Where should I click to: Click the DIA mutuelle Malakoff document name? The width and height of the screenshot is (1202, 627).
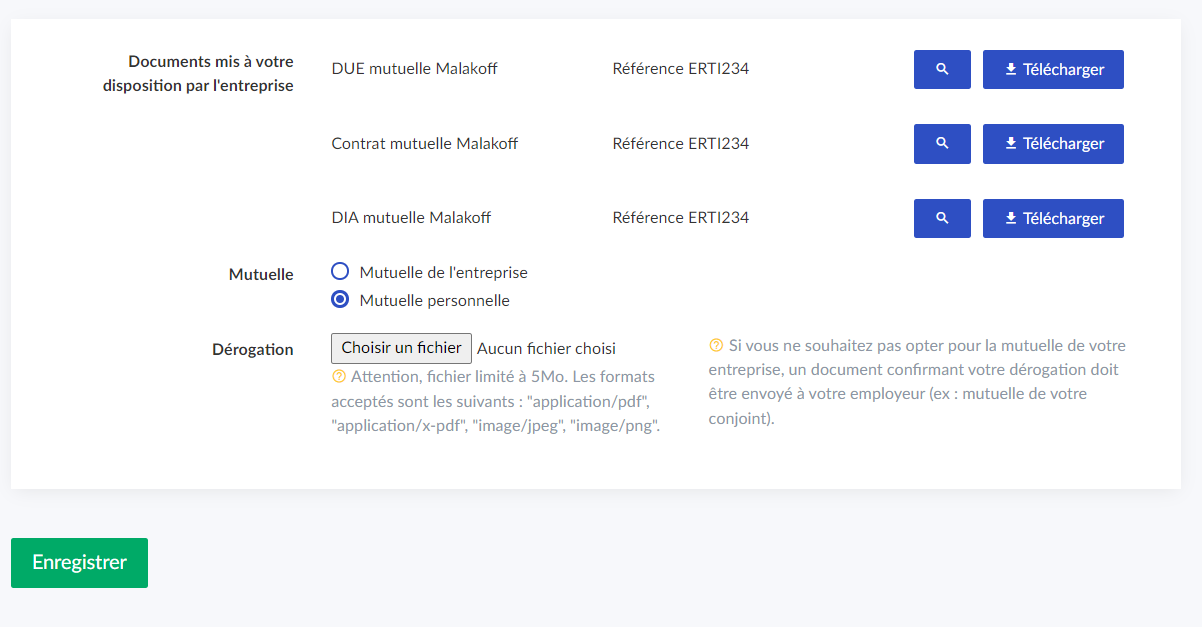[411, 217]
